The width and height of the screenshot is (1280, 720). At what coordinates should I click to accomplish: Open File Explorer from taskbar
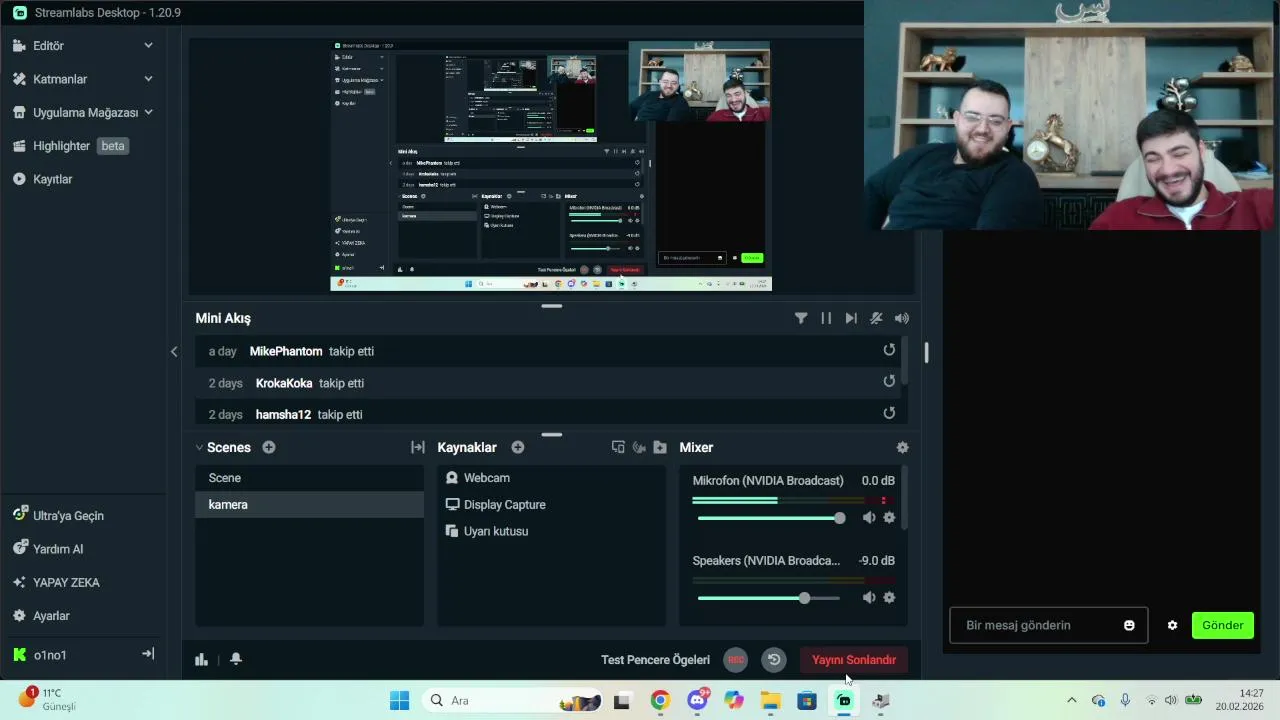770,700
